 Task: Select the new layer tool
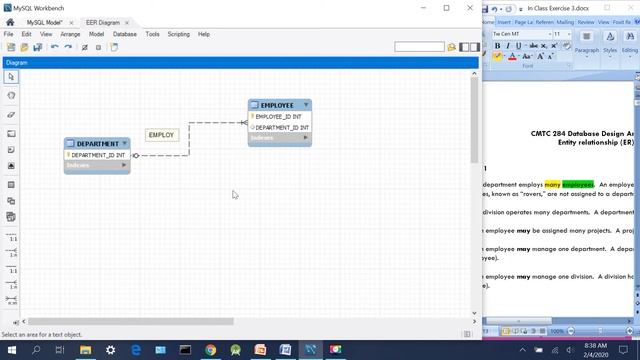[x=11, y=133]
